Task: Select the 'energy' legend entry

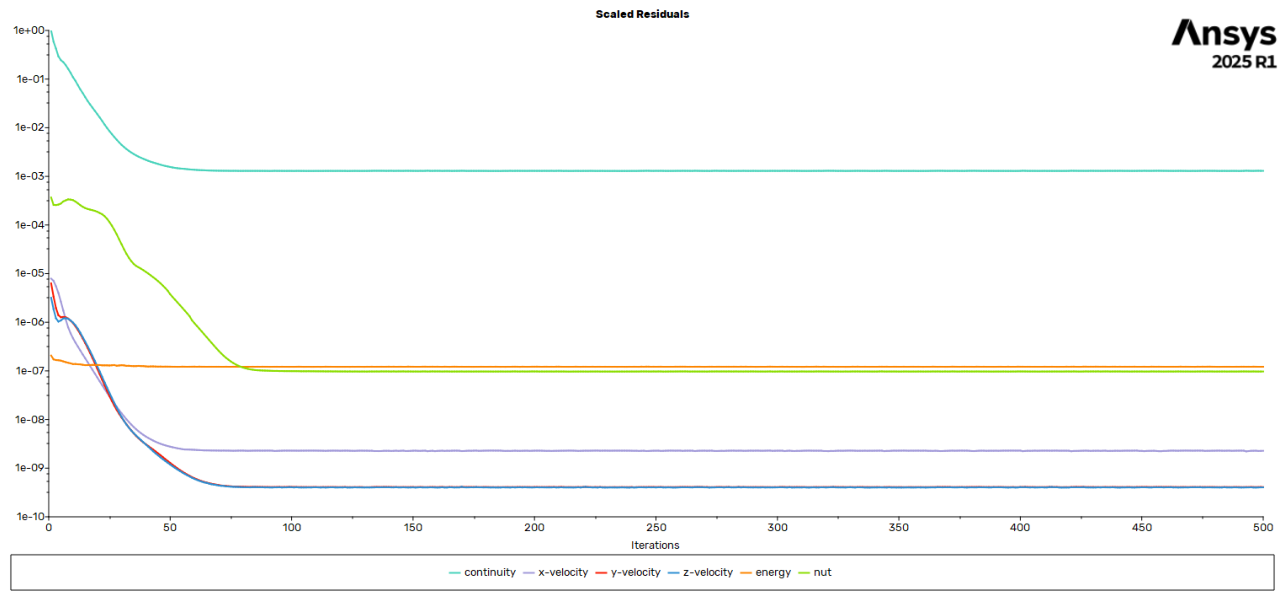Action: click(766, 572)
